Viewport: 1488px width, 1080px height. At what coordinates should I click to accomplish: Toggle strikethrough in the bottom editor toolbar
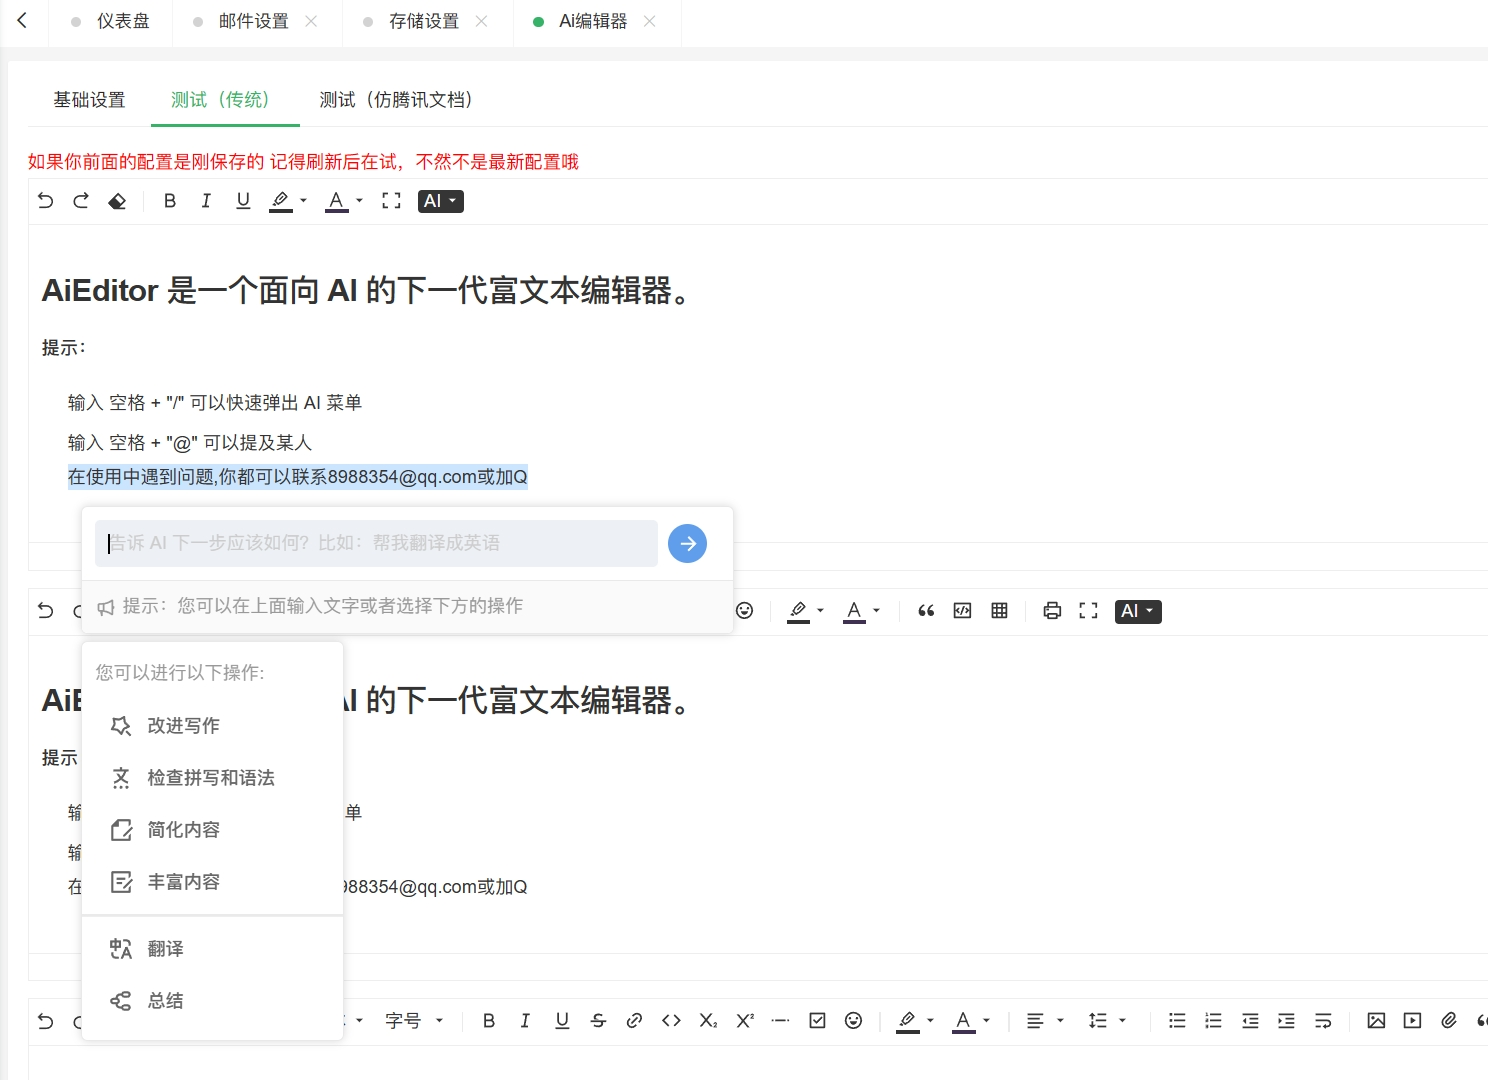pos(598,1021)
